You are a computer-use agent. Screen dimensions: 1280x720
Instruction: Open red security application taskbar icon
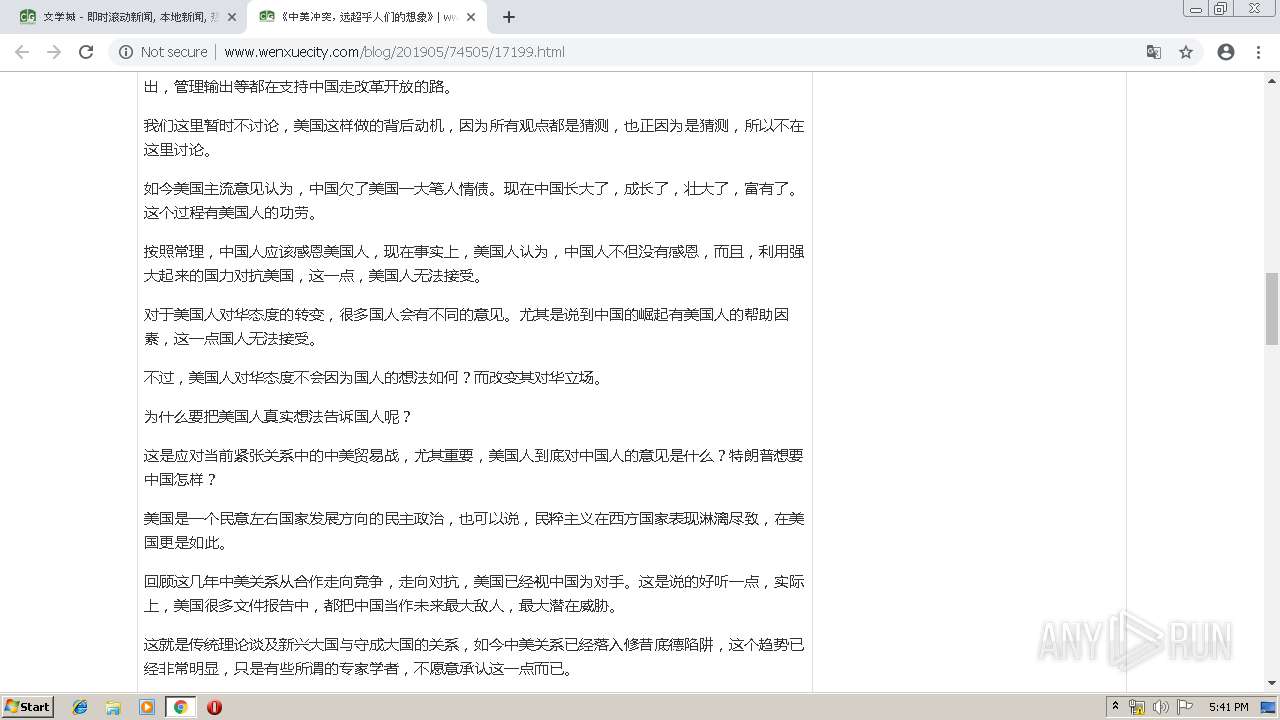[x=214, y=707]
